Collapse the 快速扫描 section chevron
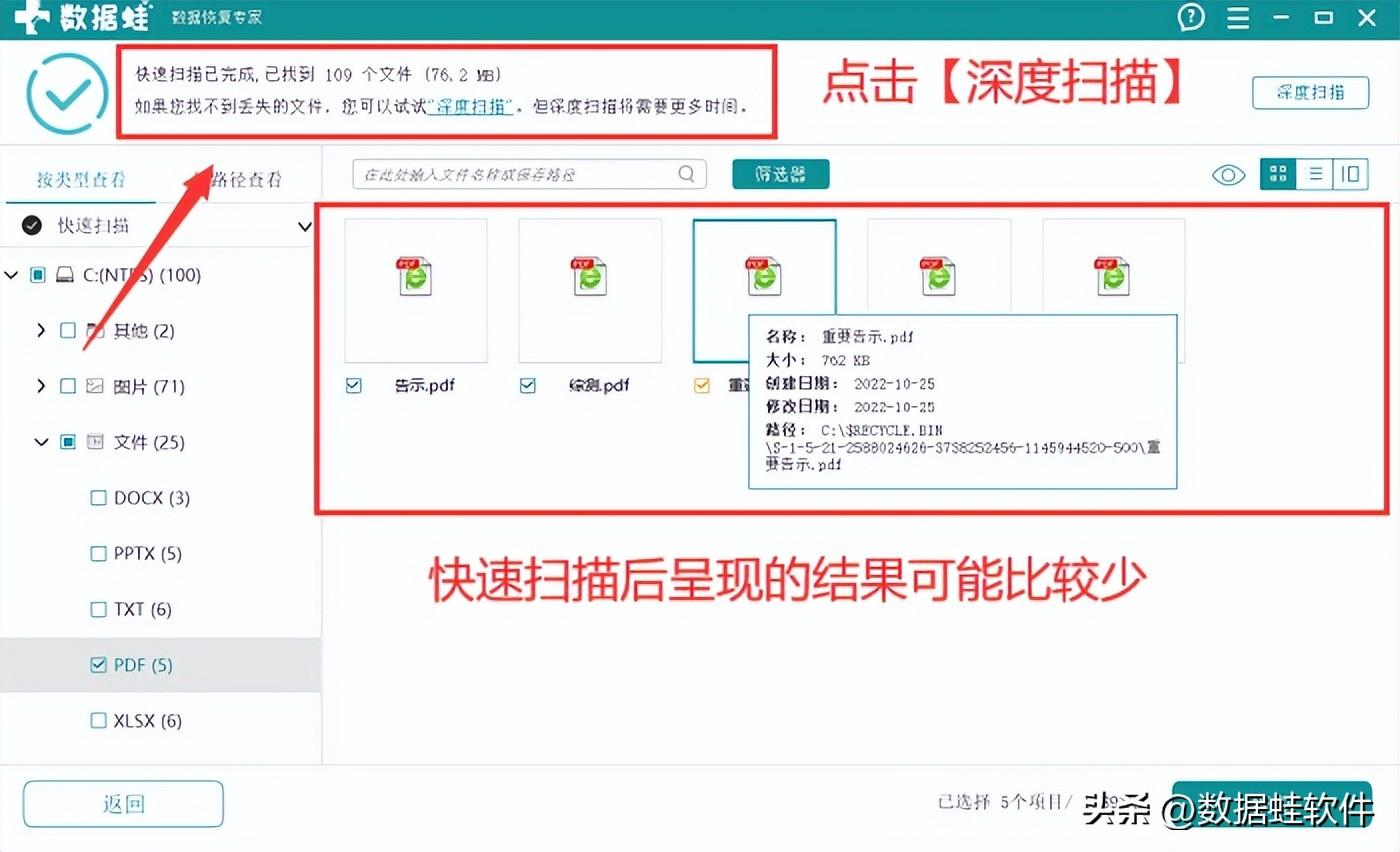The image size is (1400, 852). [304, 226]
